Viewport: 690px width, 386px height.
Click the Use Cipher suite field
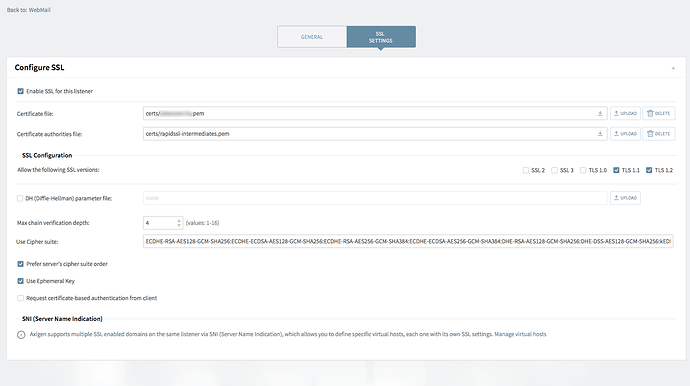tap(408, 241)
